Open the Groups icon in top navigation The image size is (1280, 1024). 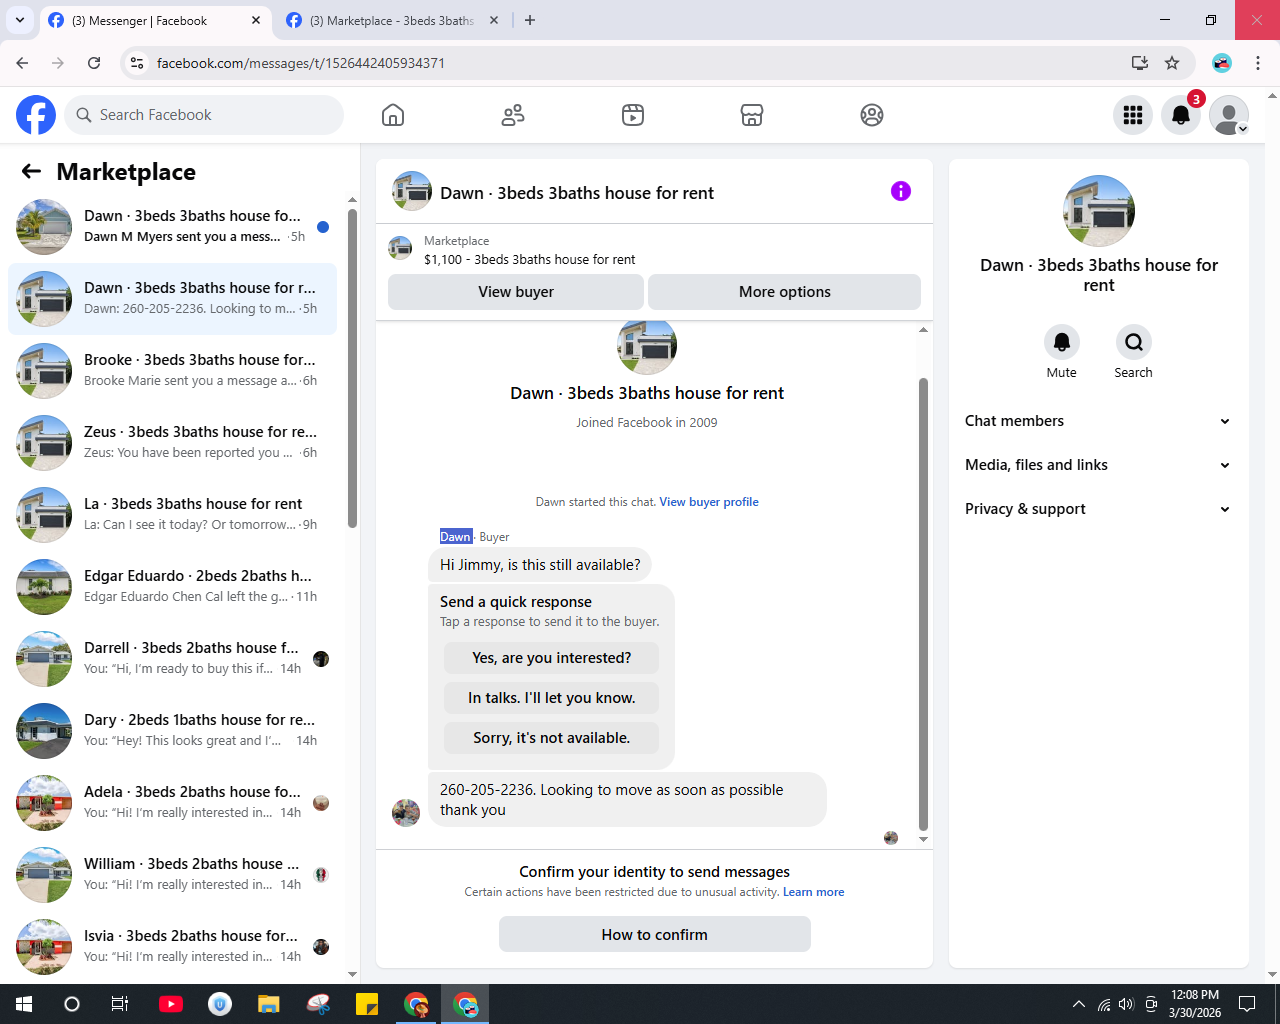coord(872,115)
